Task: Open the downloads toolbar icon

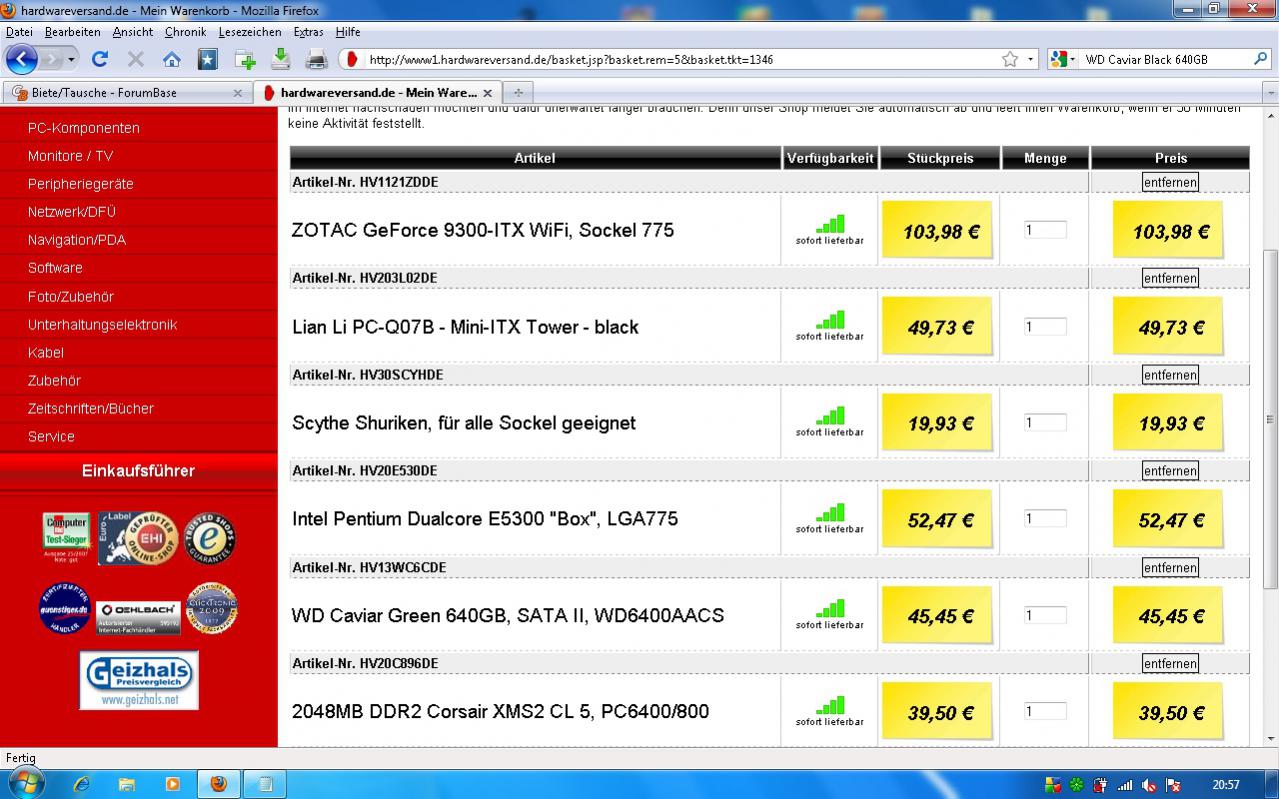Action: click(x=281, y=59)
